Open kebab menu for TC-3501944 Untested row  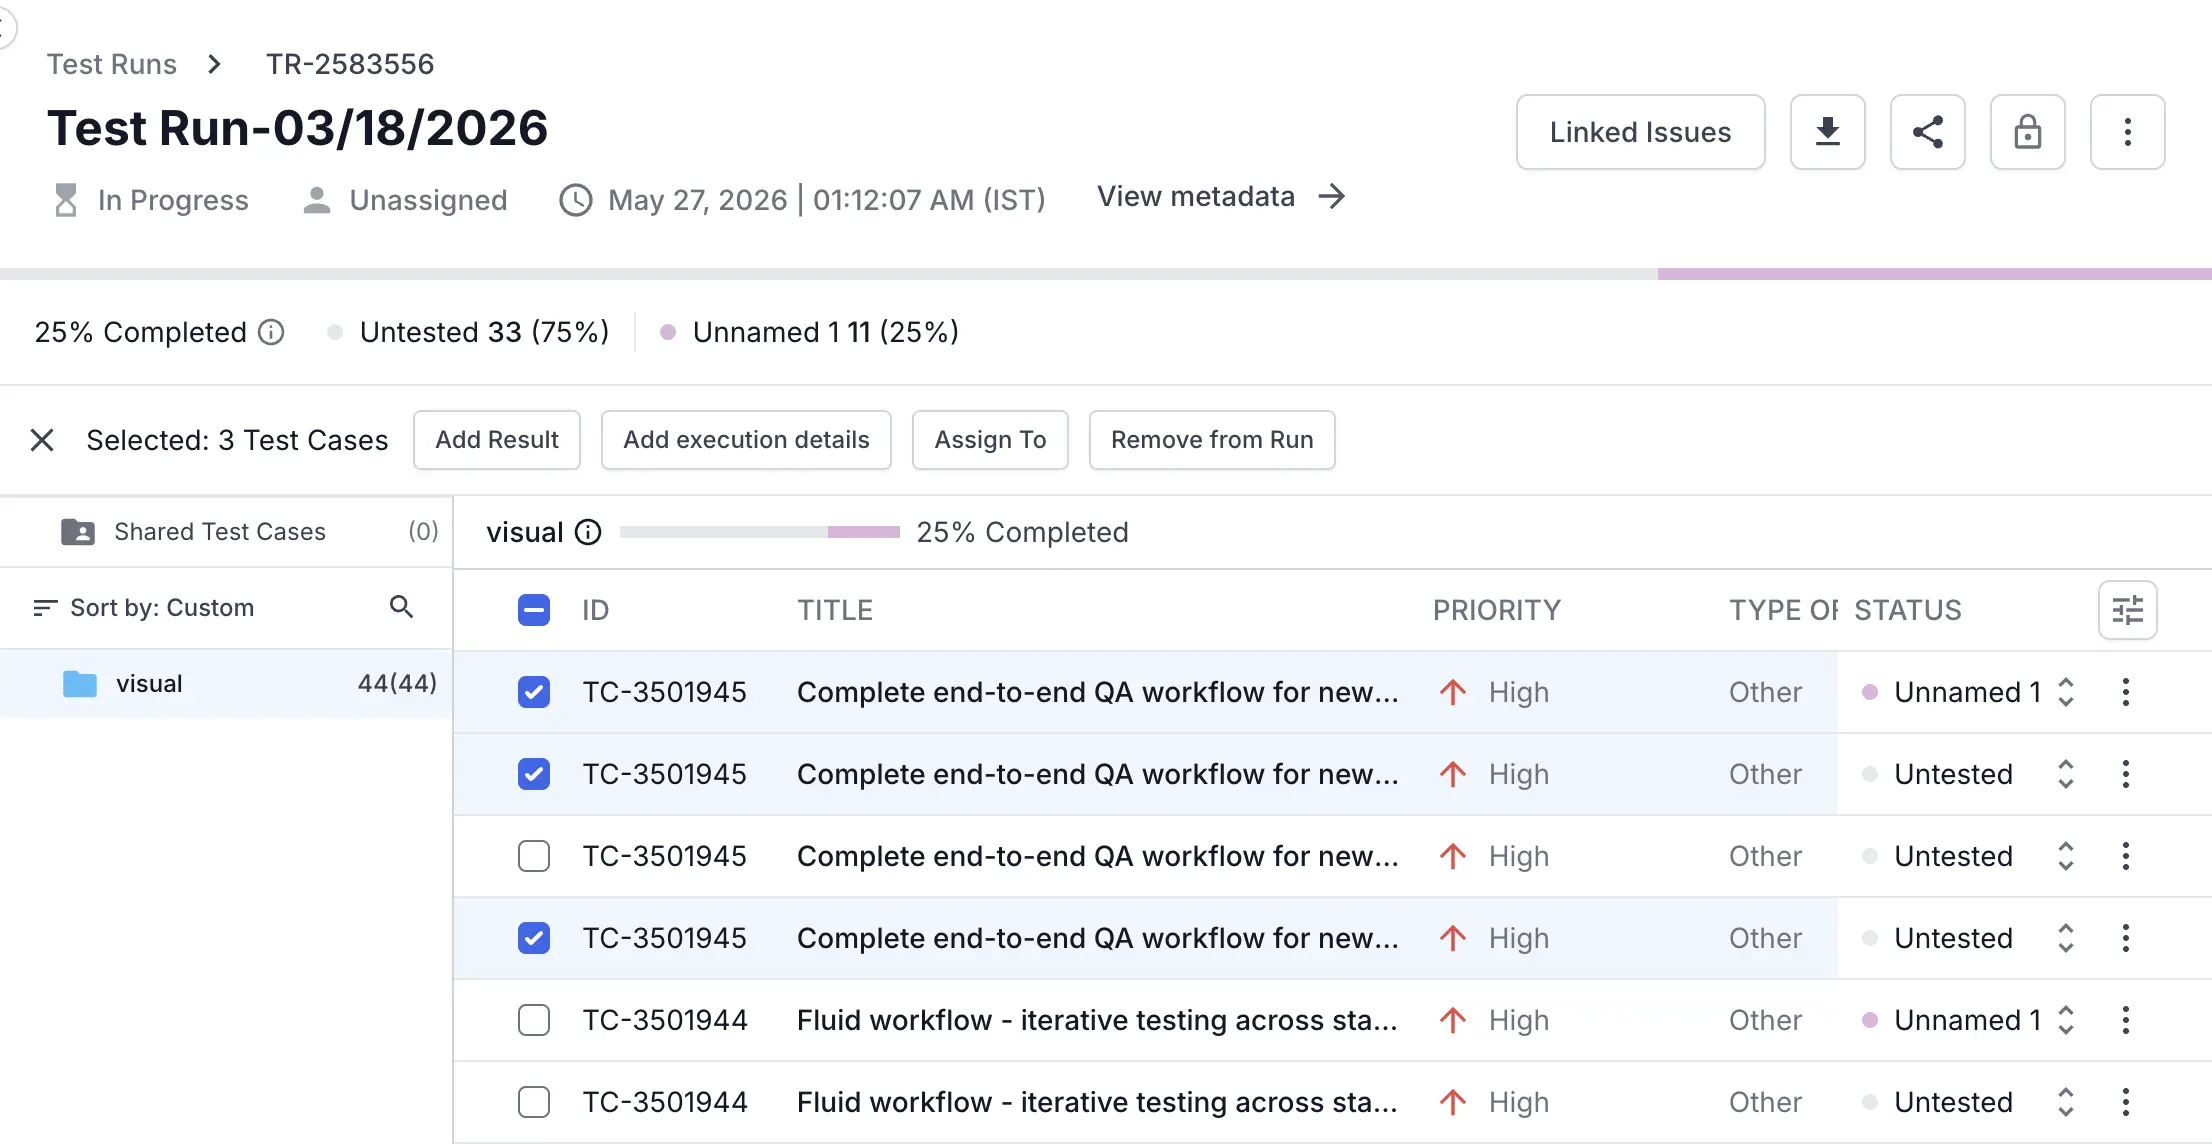coord(2126,1102)
